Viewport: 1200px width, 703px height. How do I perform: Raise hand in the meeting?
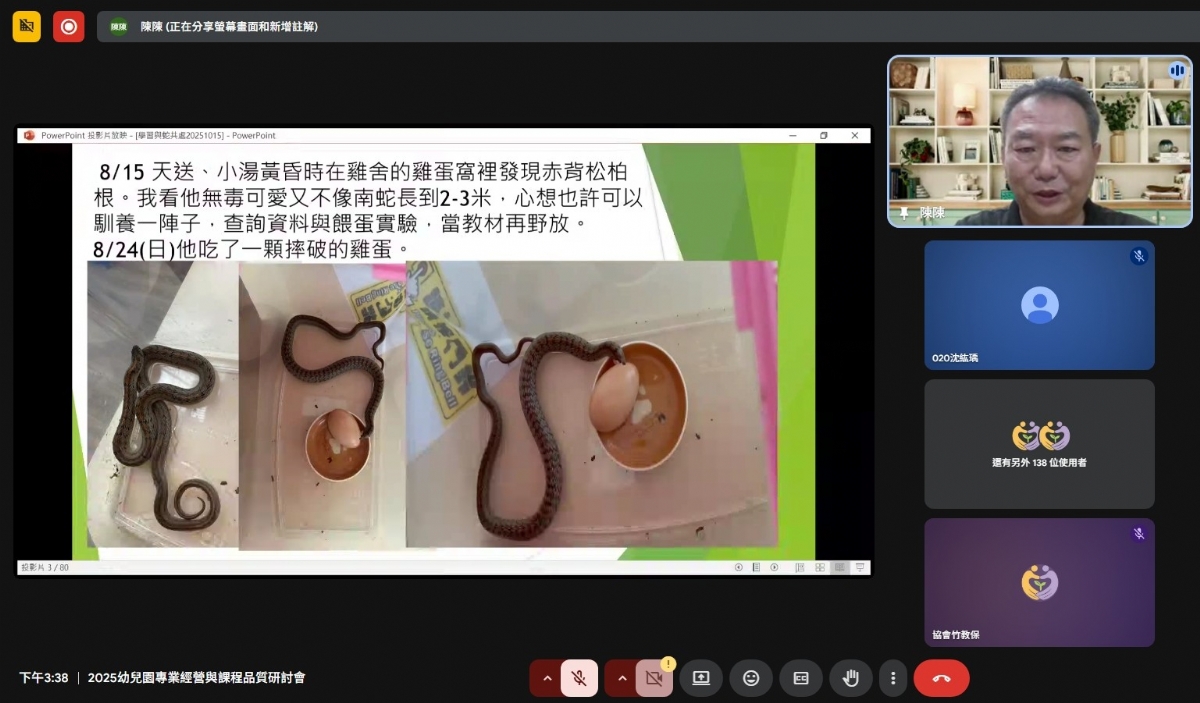click(x=851, y=678)
